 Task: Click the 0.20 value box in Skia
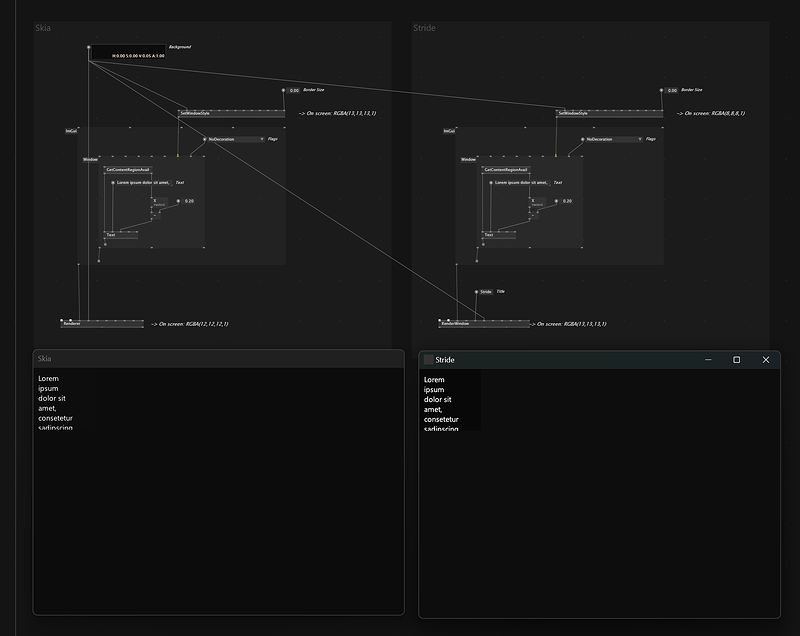coord(189,201)
